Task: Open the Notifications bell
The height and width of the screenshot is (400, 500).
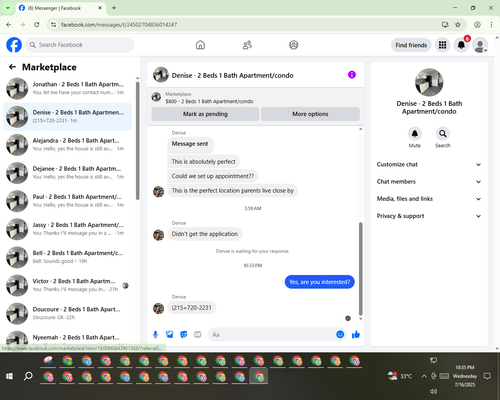Action: [x=461, y=45]
